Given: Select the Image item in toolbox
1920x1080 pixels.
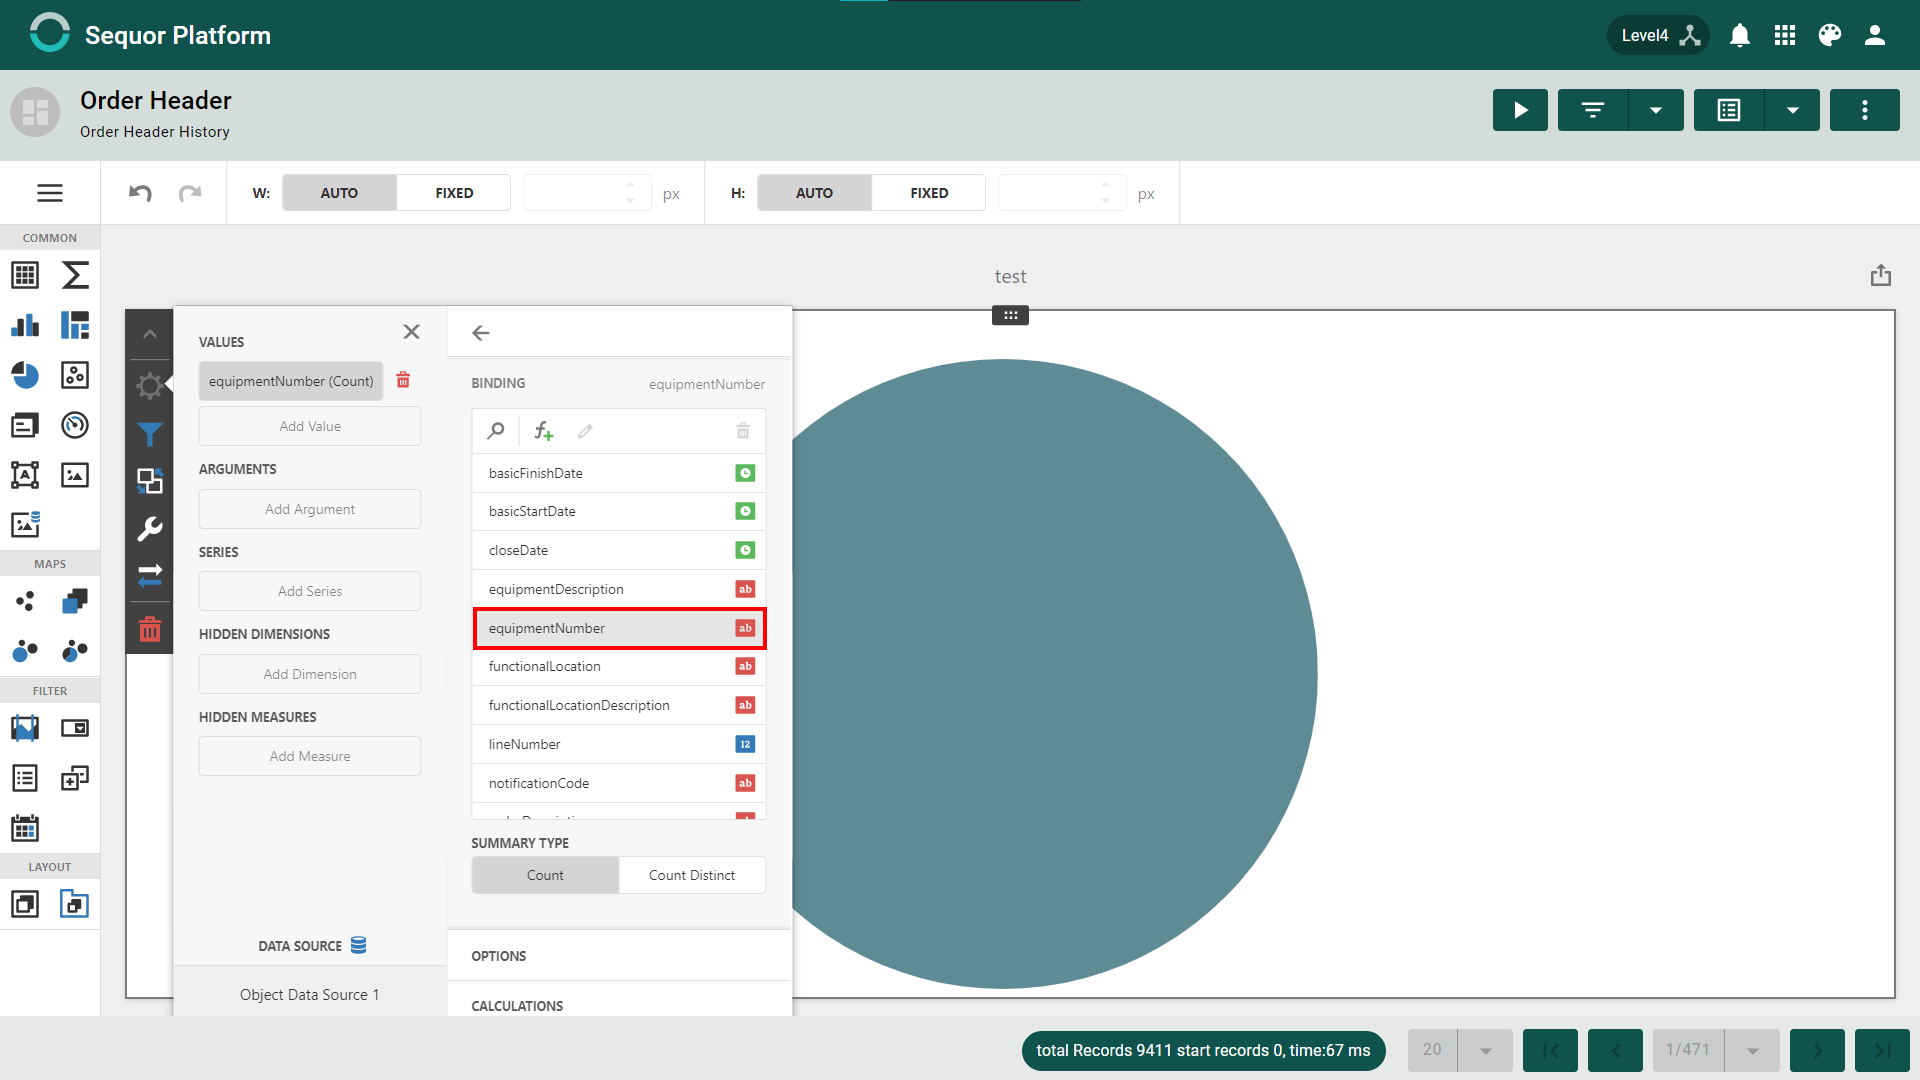Looking at the screenshot, I should 75,475.
